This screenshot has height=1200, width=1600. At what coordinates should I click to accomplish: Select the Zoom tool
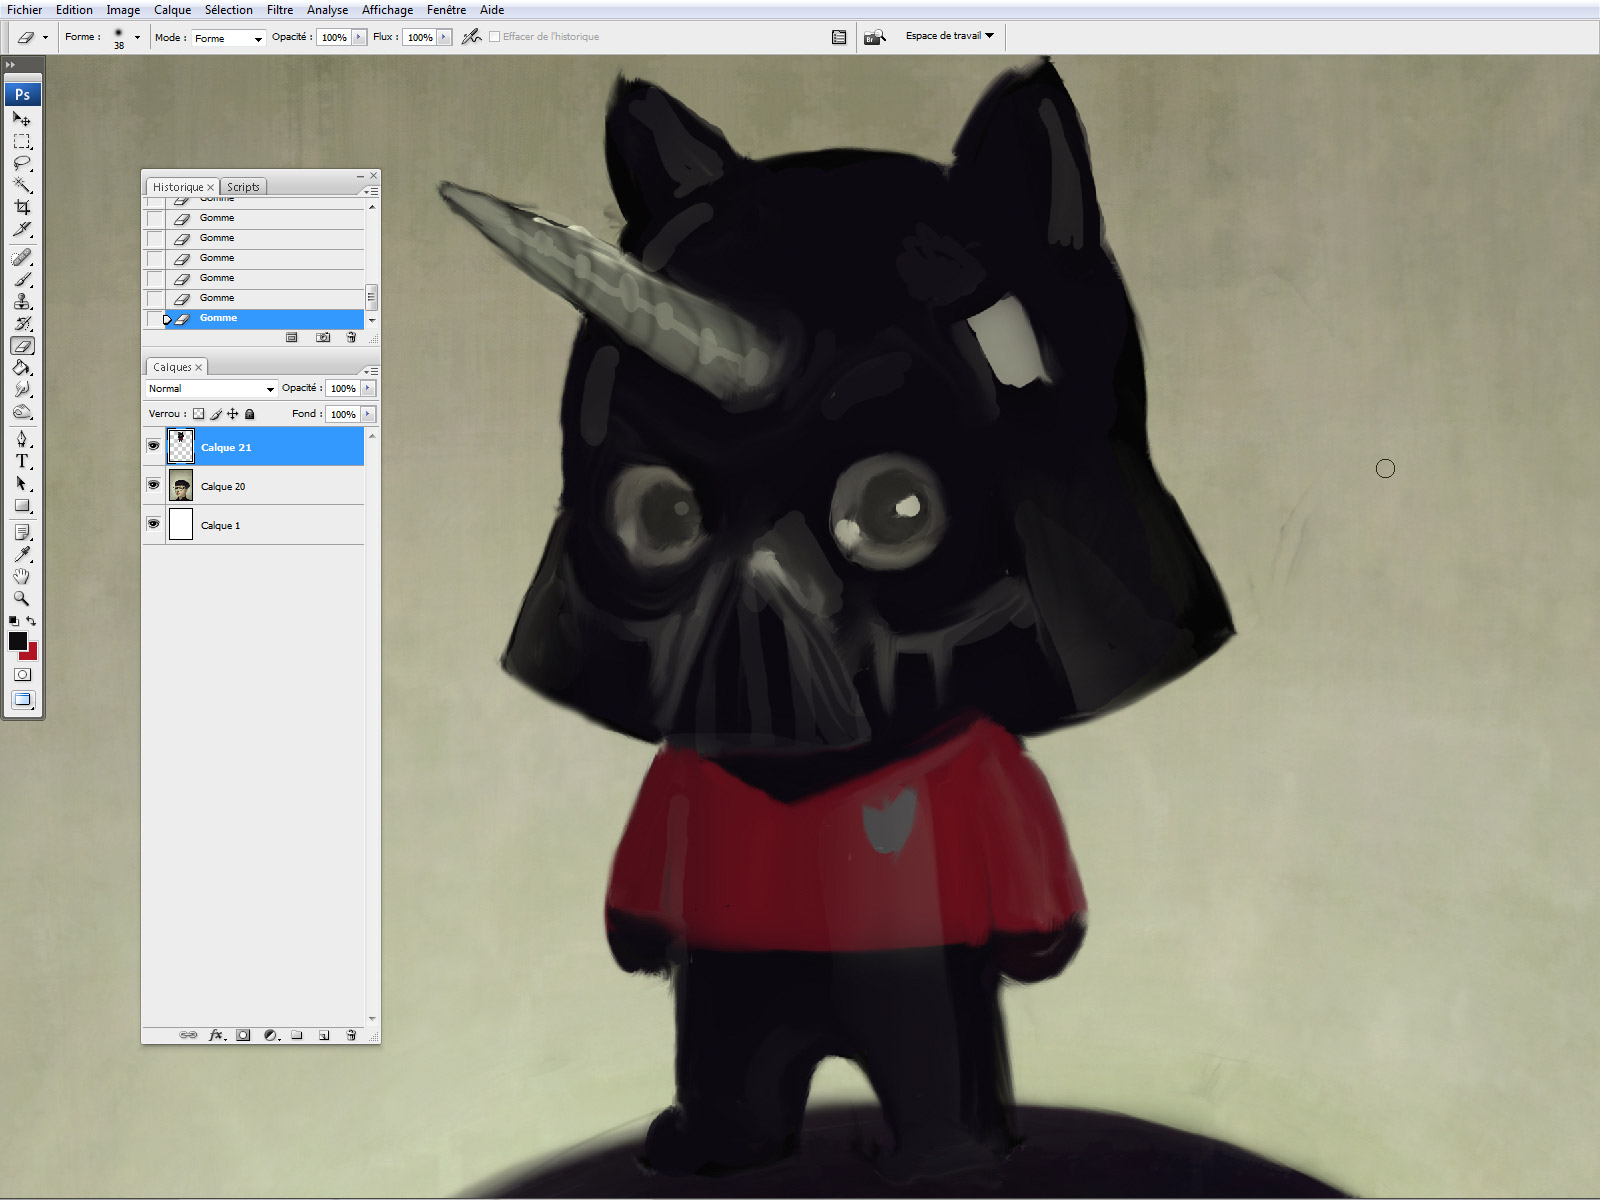[x=22, y=598]
